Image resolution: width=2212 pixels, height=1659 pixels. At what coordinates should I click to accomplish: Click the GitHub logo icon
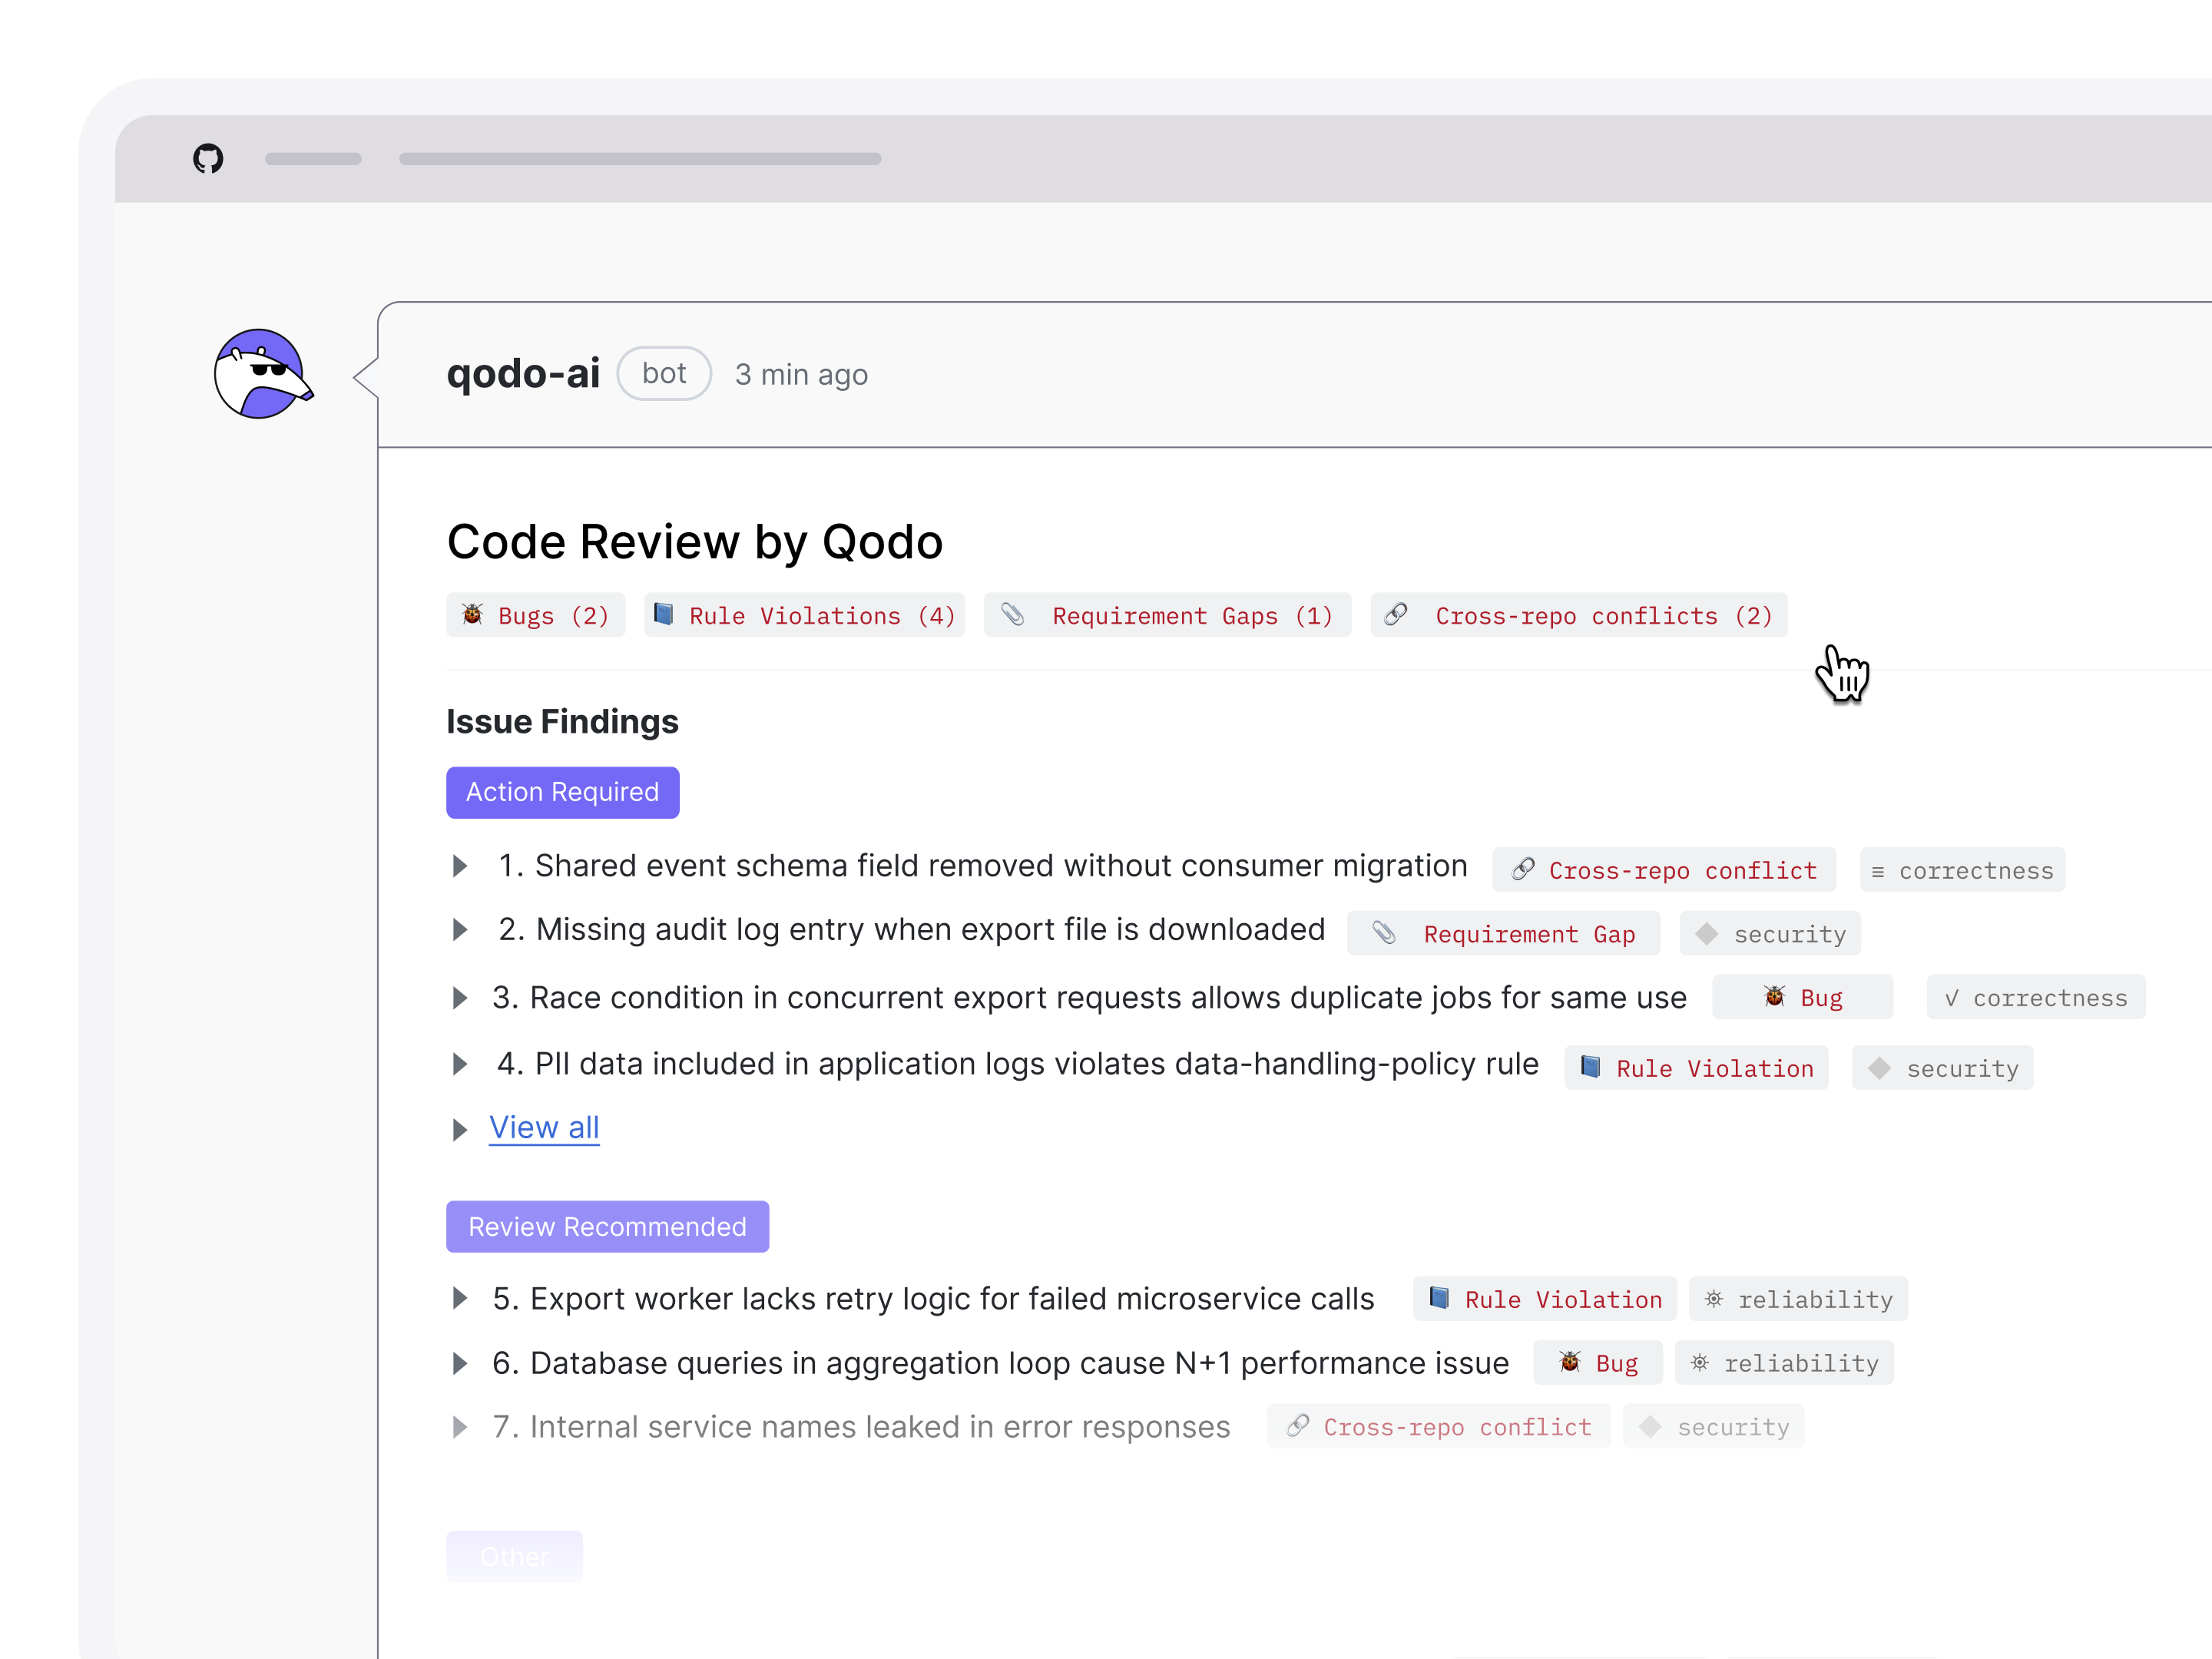[x=208, y=158]
